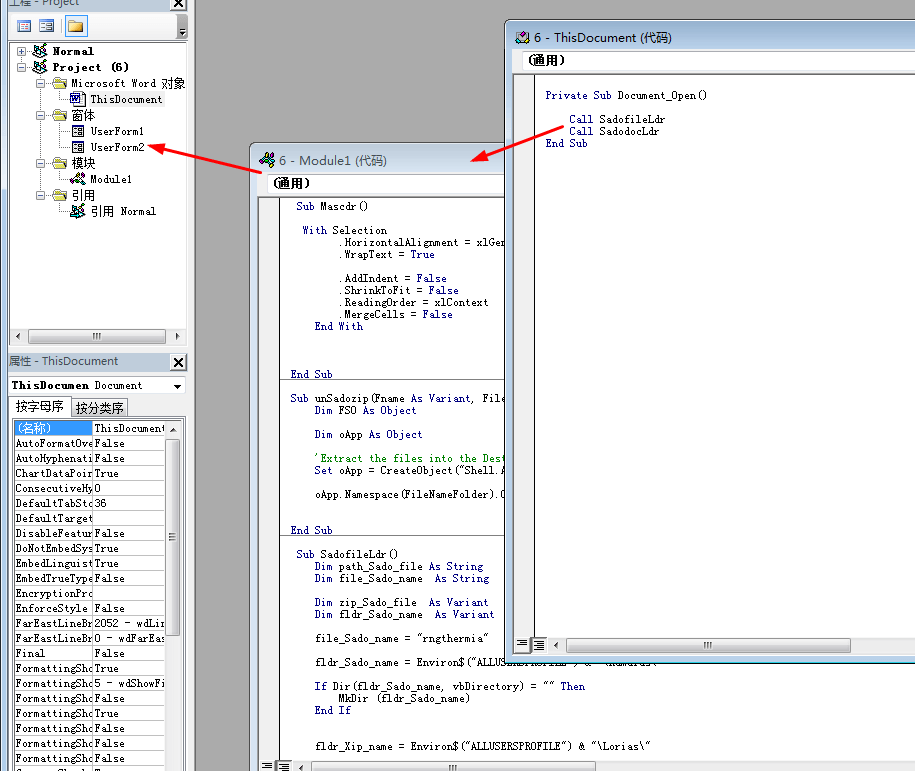The height and width of the screenshot is (771, 915).
Task: Close the Properties panel
Action: (179, 362)
